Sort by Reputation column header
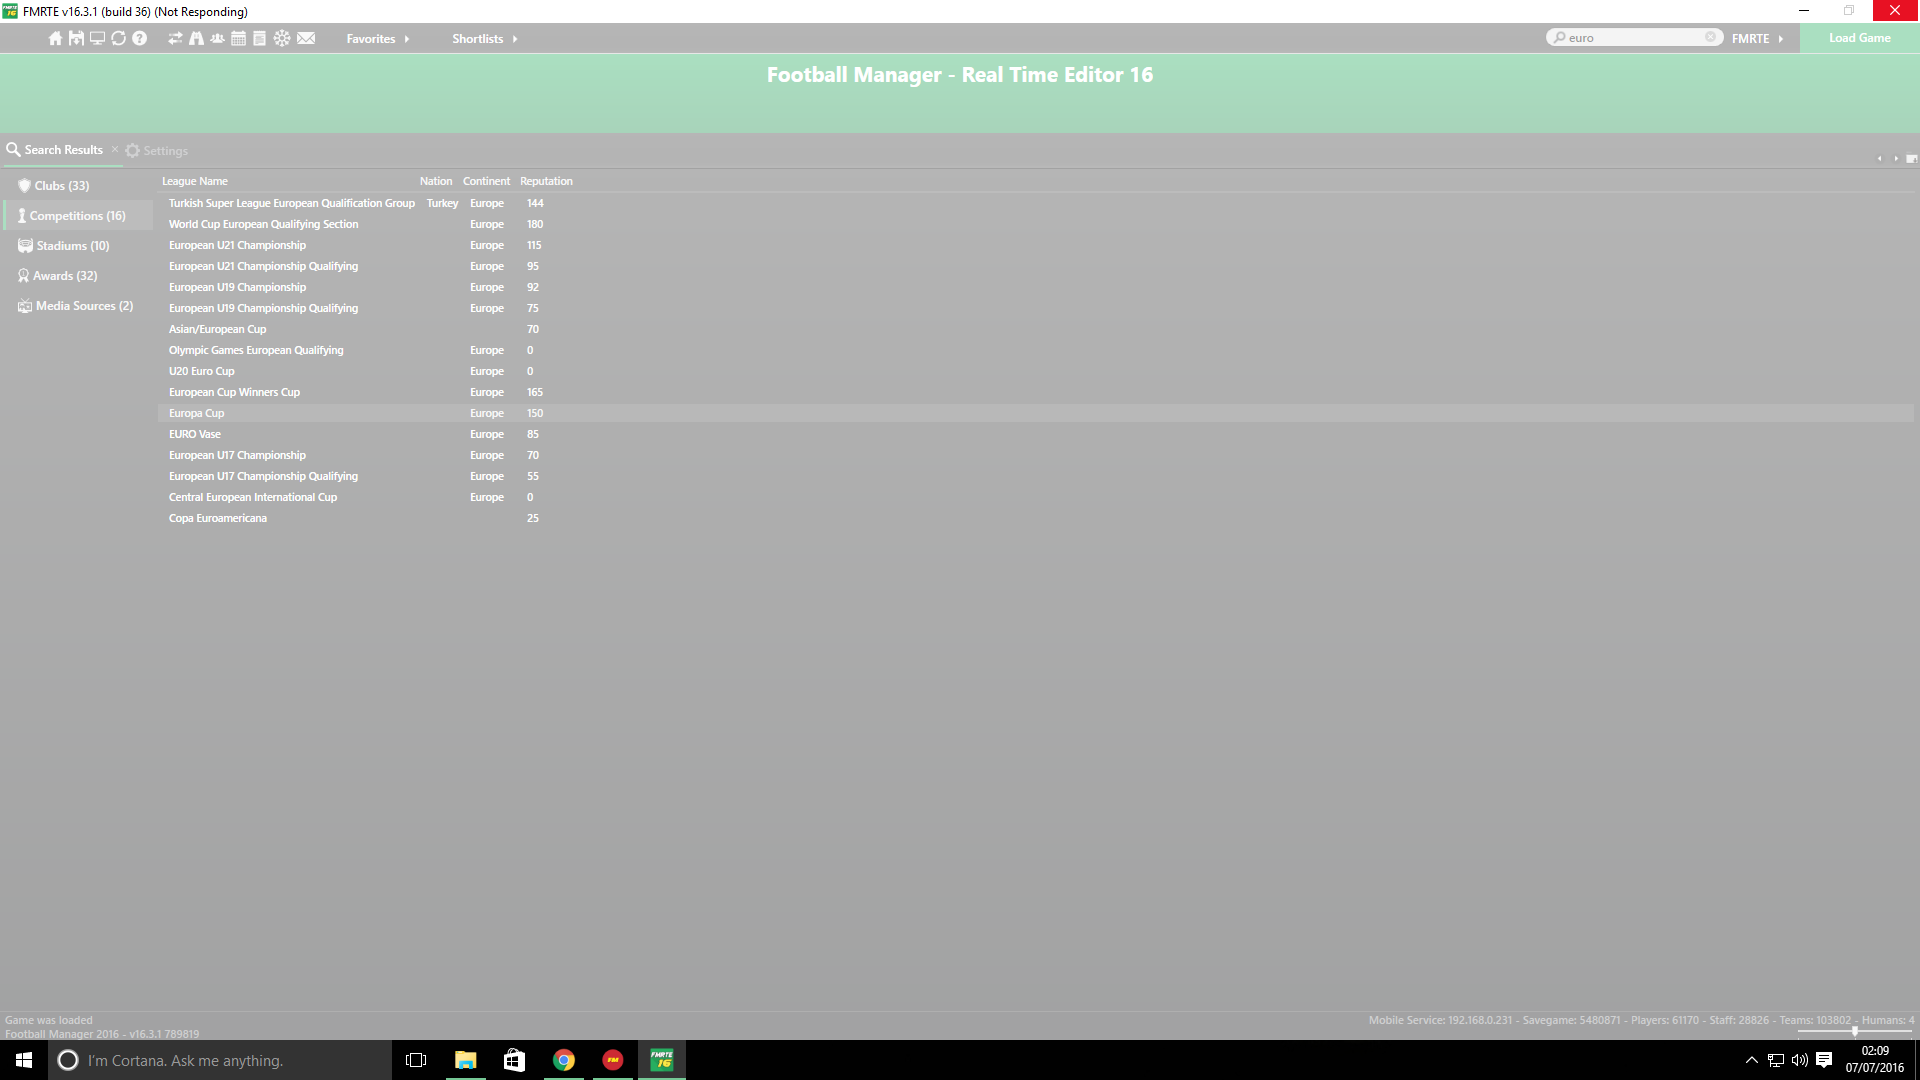The height and width of the screenshot is (1080, 1920). (546, 181)
